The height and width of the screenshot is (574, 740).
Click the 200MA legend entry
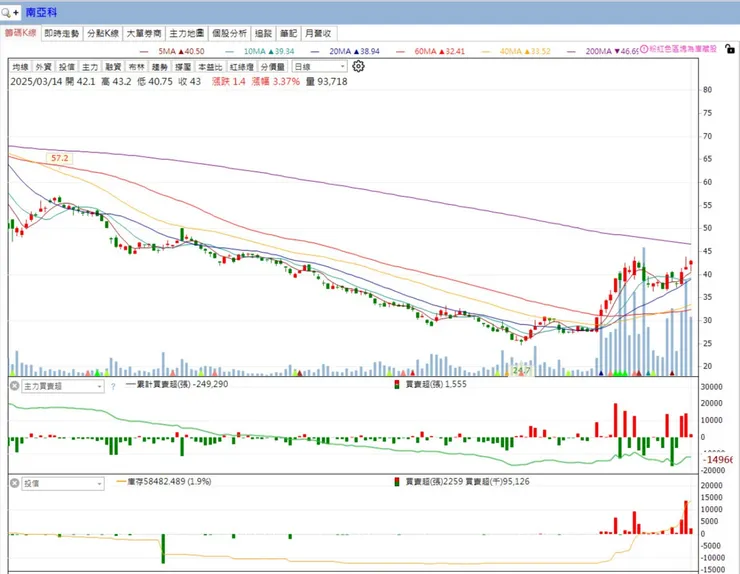[x=603, y=51]
